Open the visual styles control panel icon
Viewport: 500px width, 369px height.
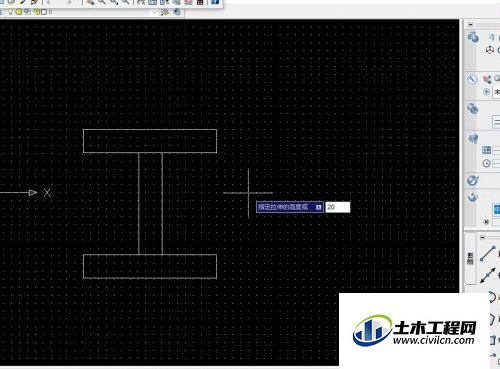click(x=472, y=109)
